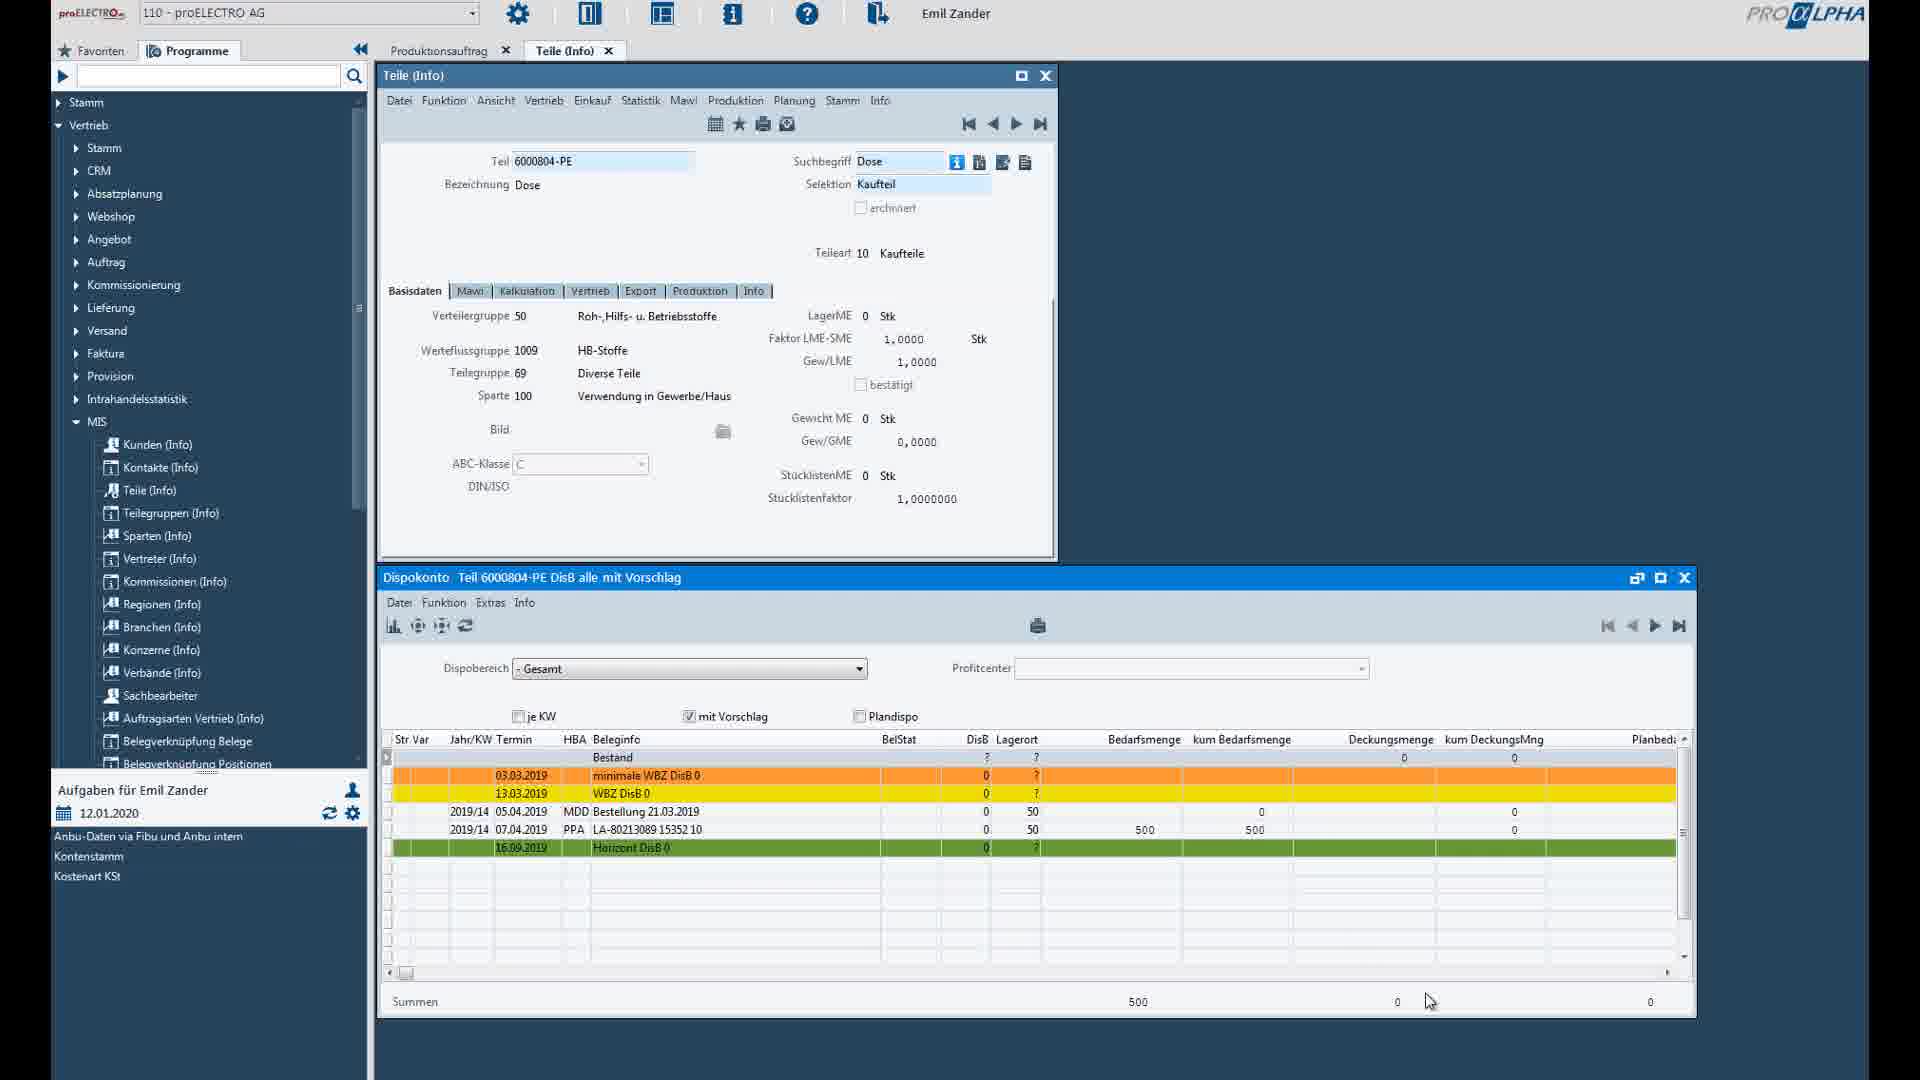This screenshot has width=1920, height=1080.
Task: Open the Dispobereich dropdown
Action: pyautogui.click(x=859, y=669)
